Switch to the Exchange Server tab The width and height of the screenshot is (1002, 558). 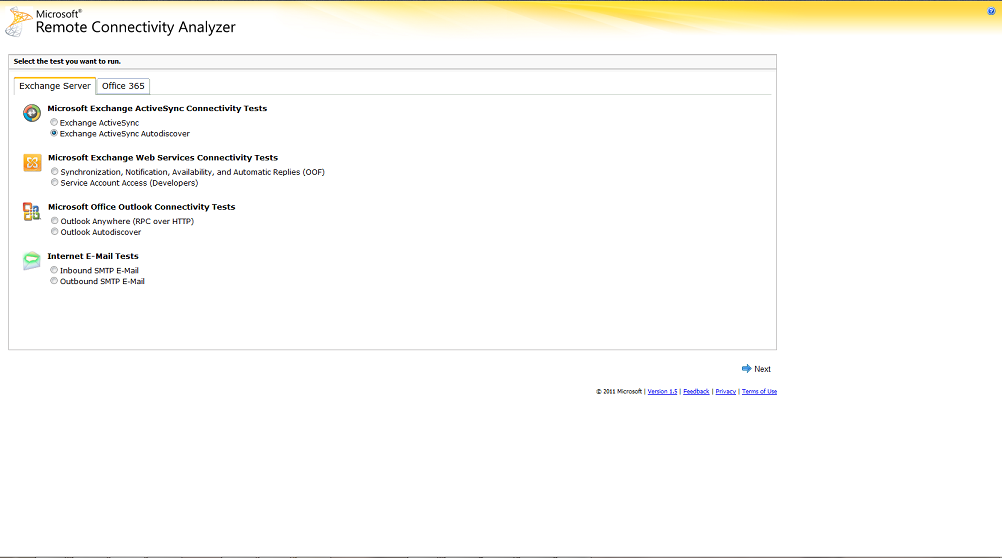(55, 86)
